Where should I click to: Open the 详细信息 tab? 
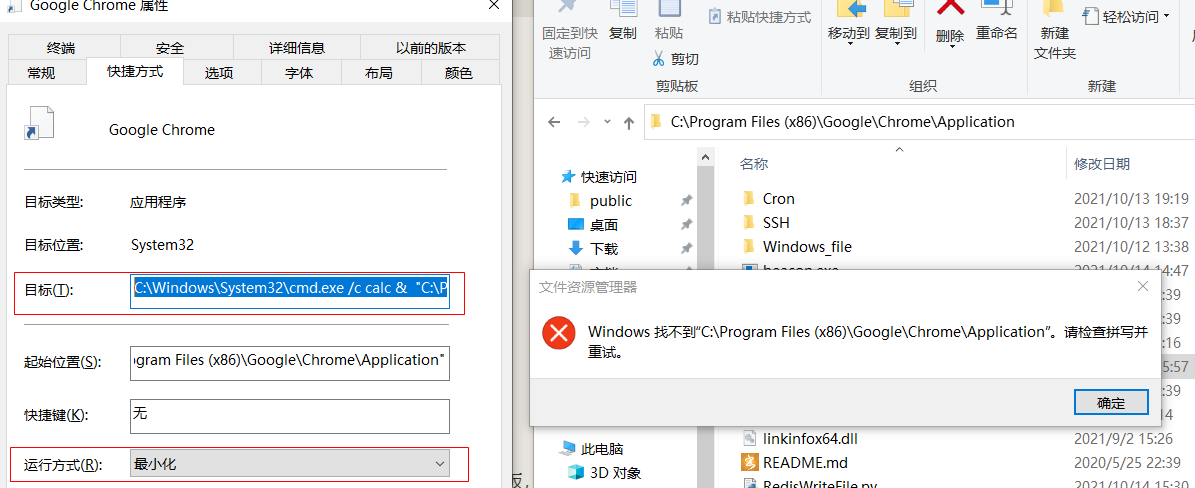[296, 48]
